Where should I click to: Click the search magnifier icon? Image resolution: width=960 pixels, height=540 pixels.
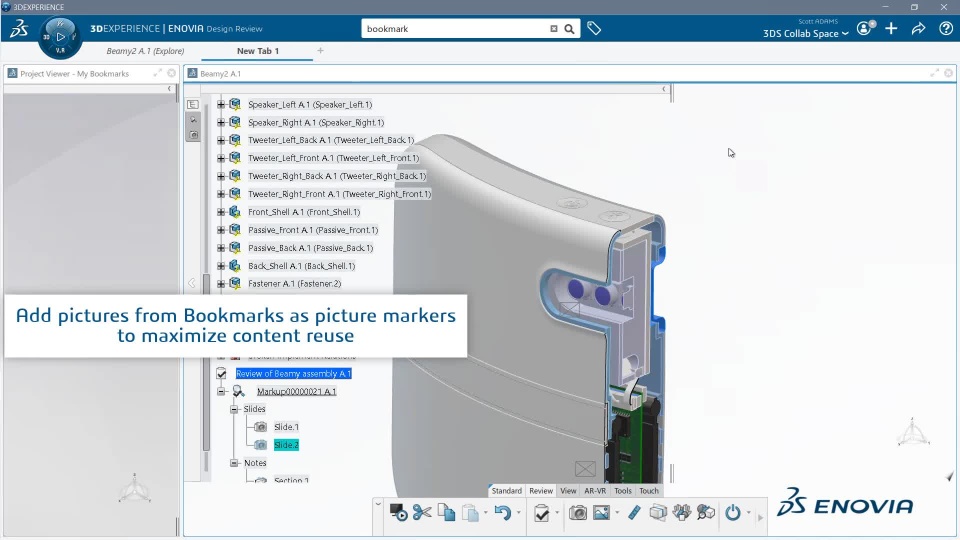pyautogui.click(x=569, y=29)
